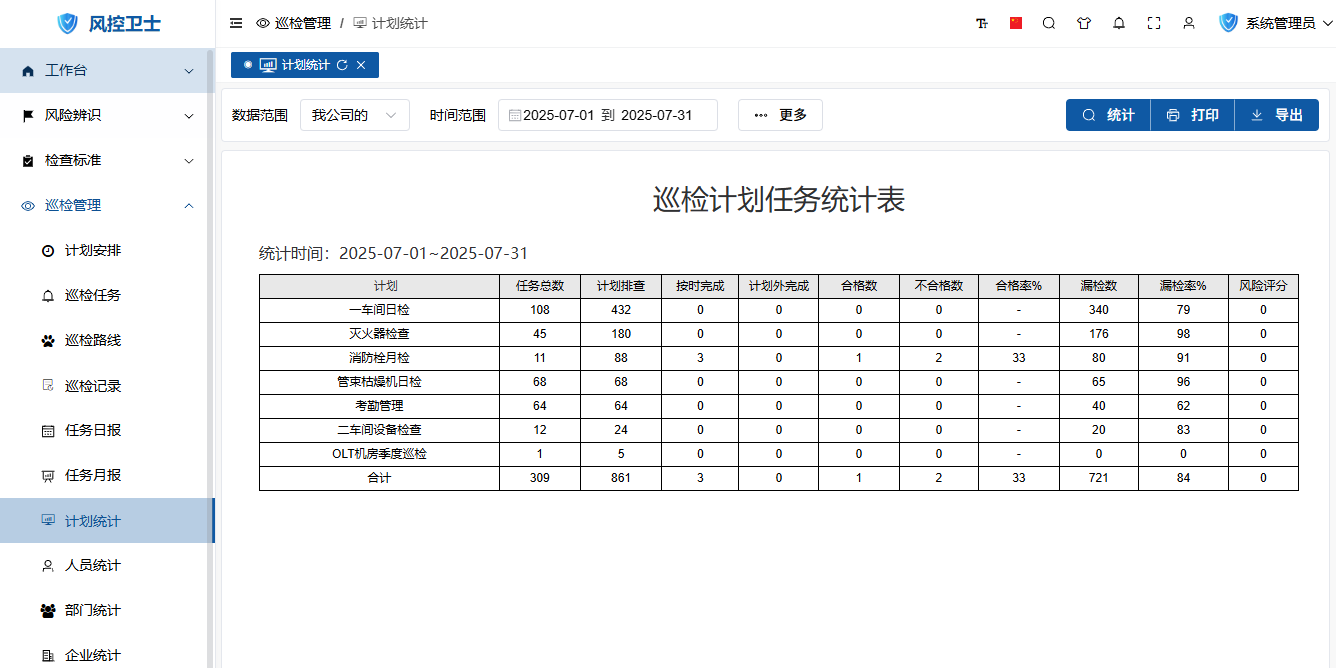
Task: Expand the 风险辨识 menu
Action: [x=107, y=115]
